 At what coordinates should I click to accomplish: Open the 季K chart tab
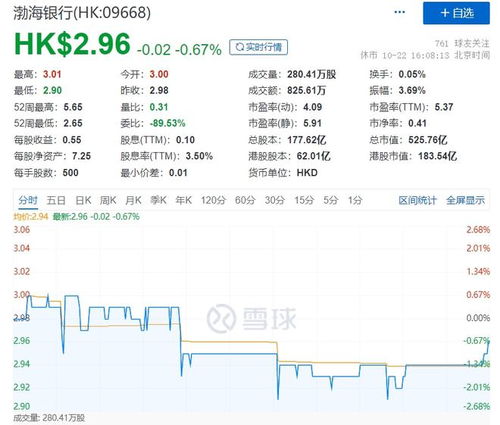(158, 200)
